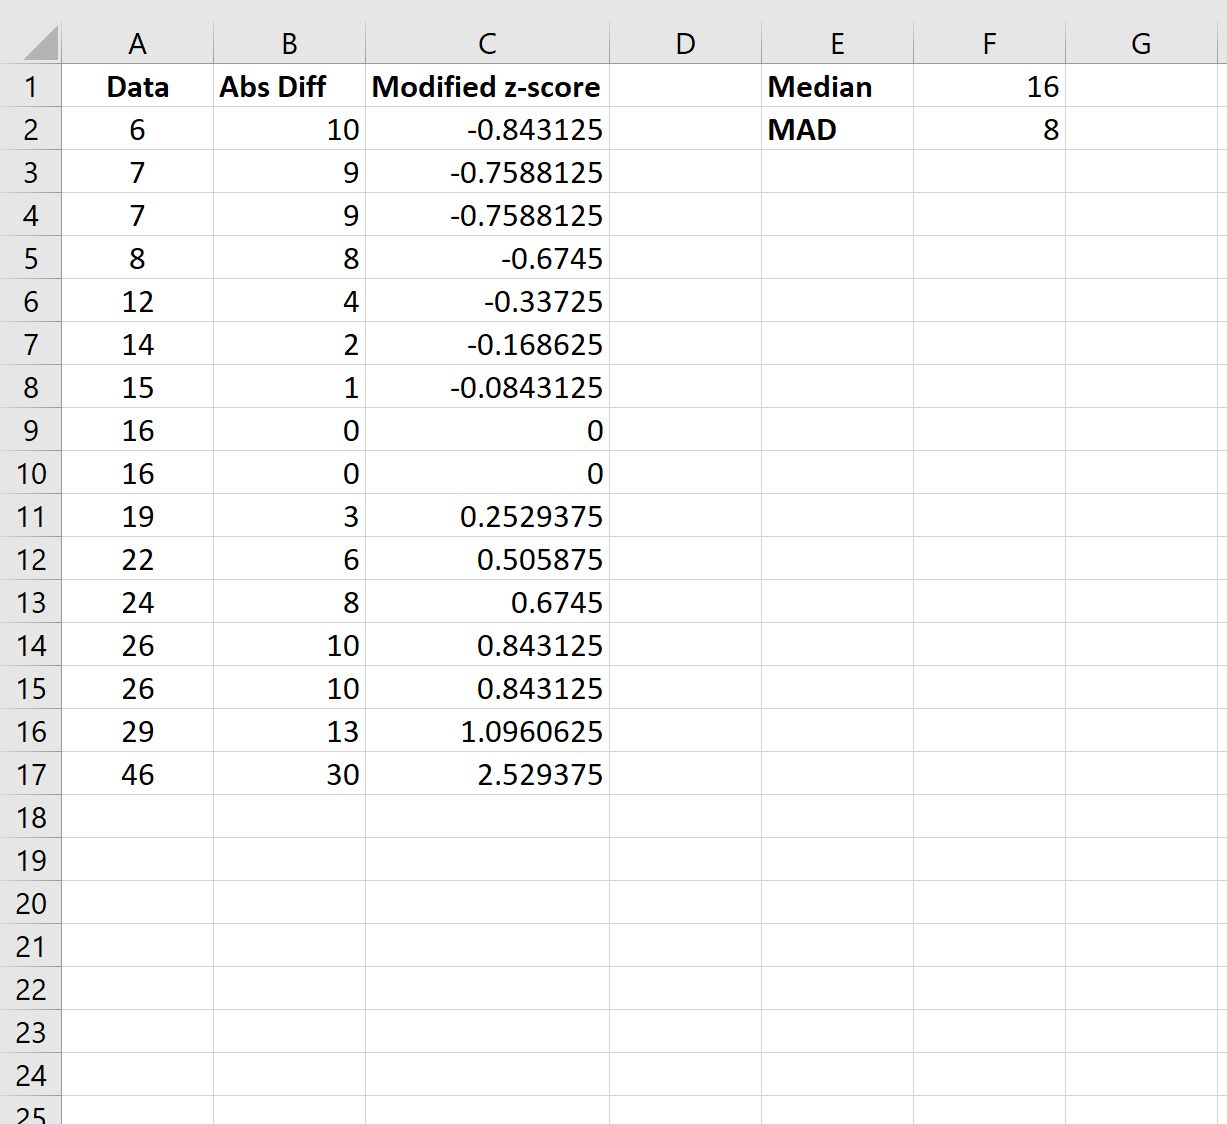
Task: Click the cell with 2.529375
Action: click(487, 774)
